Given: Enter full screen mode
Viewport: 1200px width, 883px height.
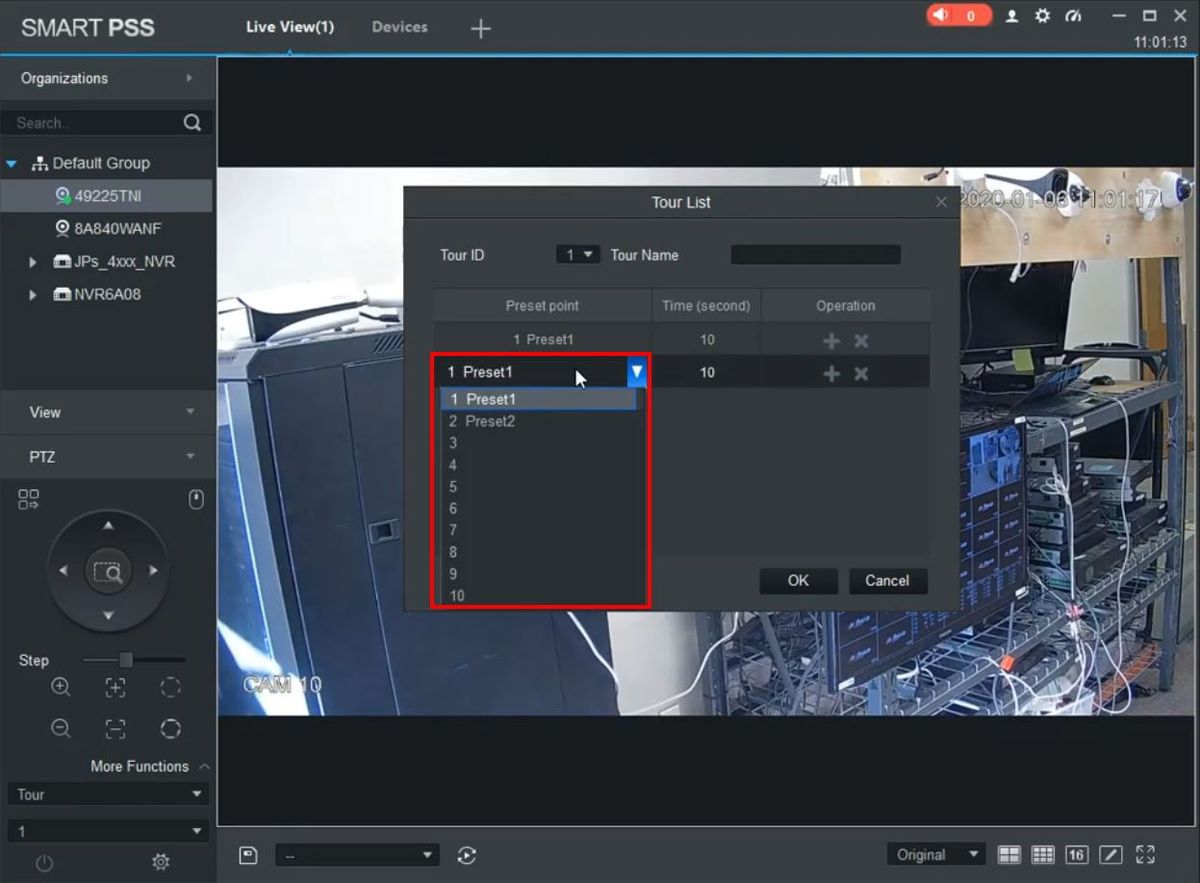Looking at the screenshot, I should 1145,855.
